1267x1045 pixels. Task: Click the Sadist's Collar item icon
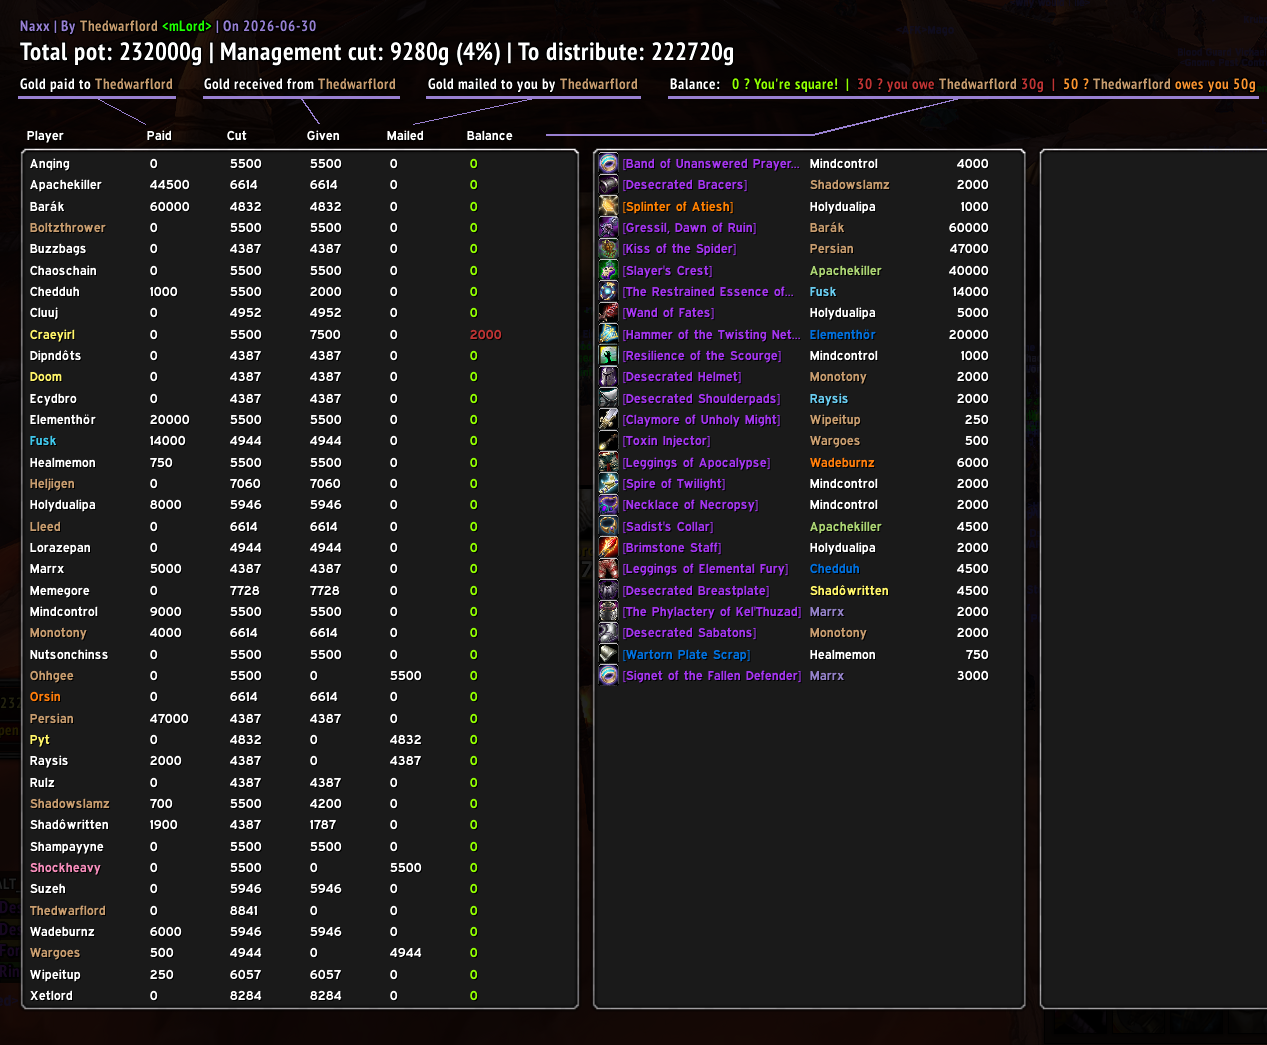point(608,526)
